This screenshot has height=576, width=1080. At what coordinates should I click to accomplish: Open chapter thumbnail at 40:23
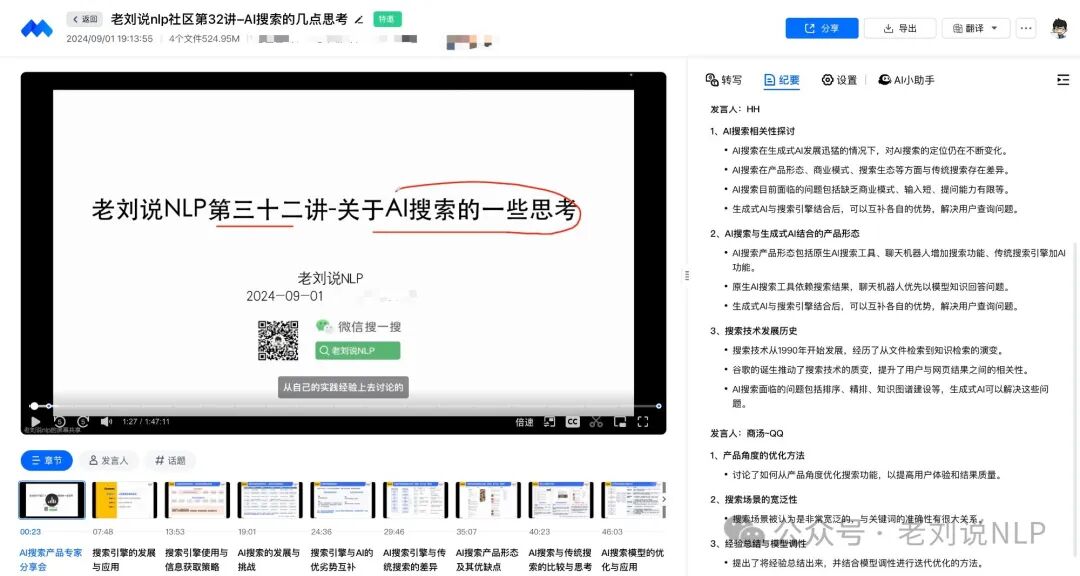561,500
